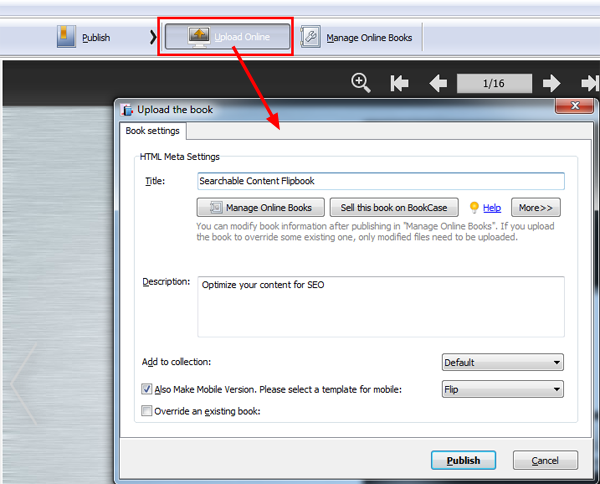Click the chevron arrow after Publish toolbar button
Image resolution: width=600 pixels, height=484 pixels.
click(x=153, y=37)
